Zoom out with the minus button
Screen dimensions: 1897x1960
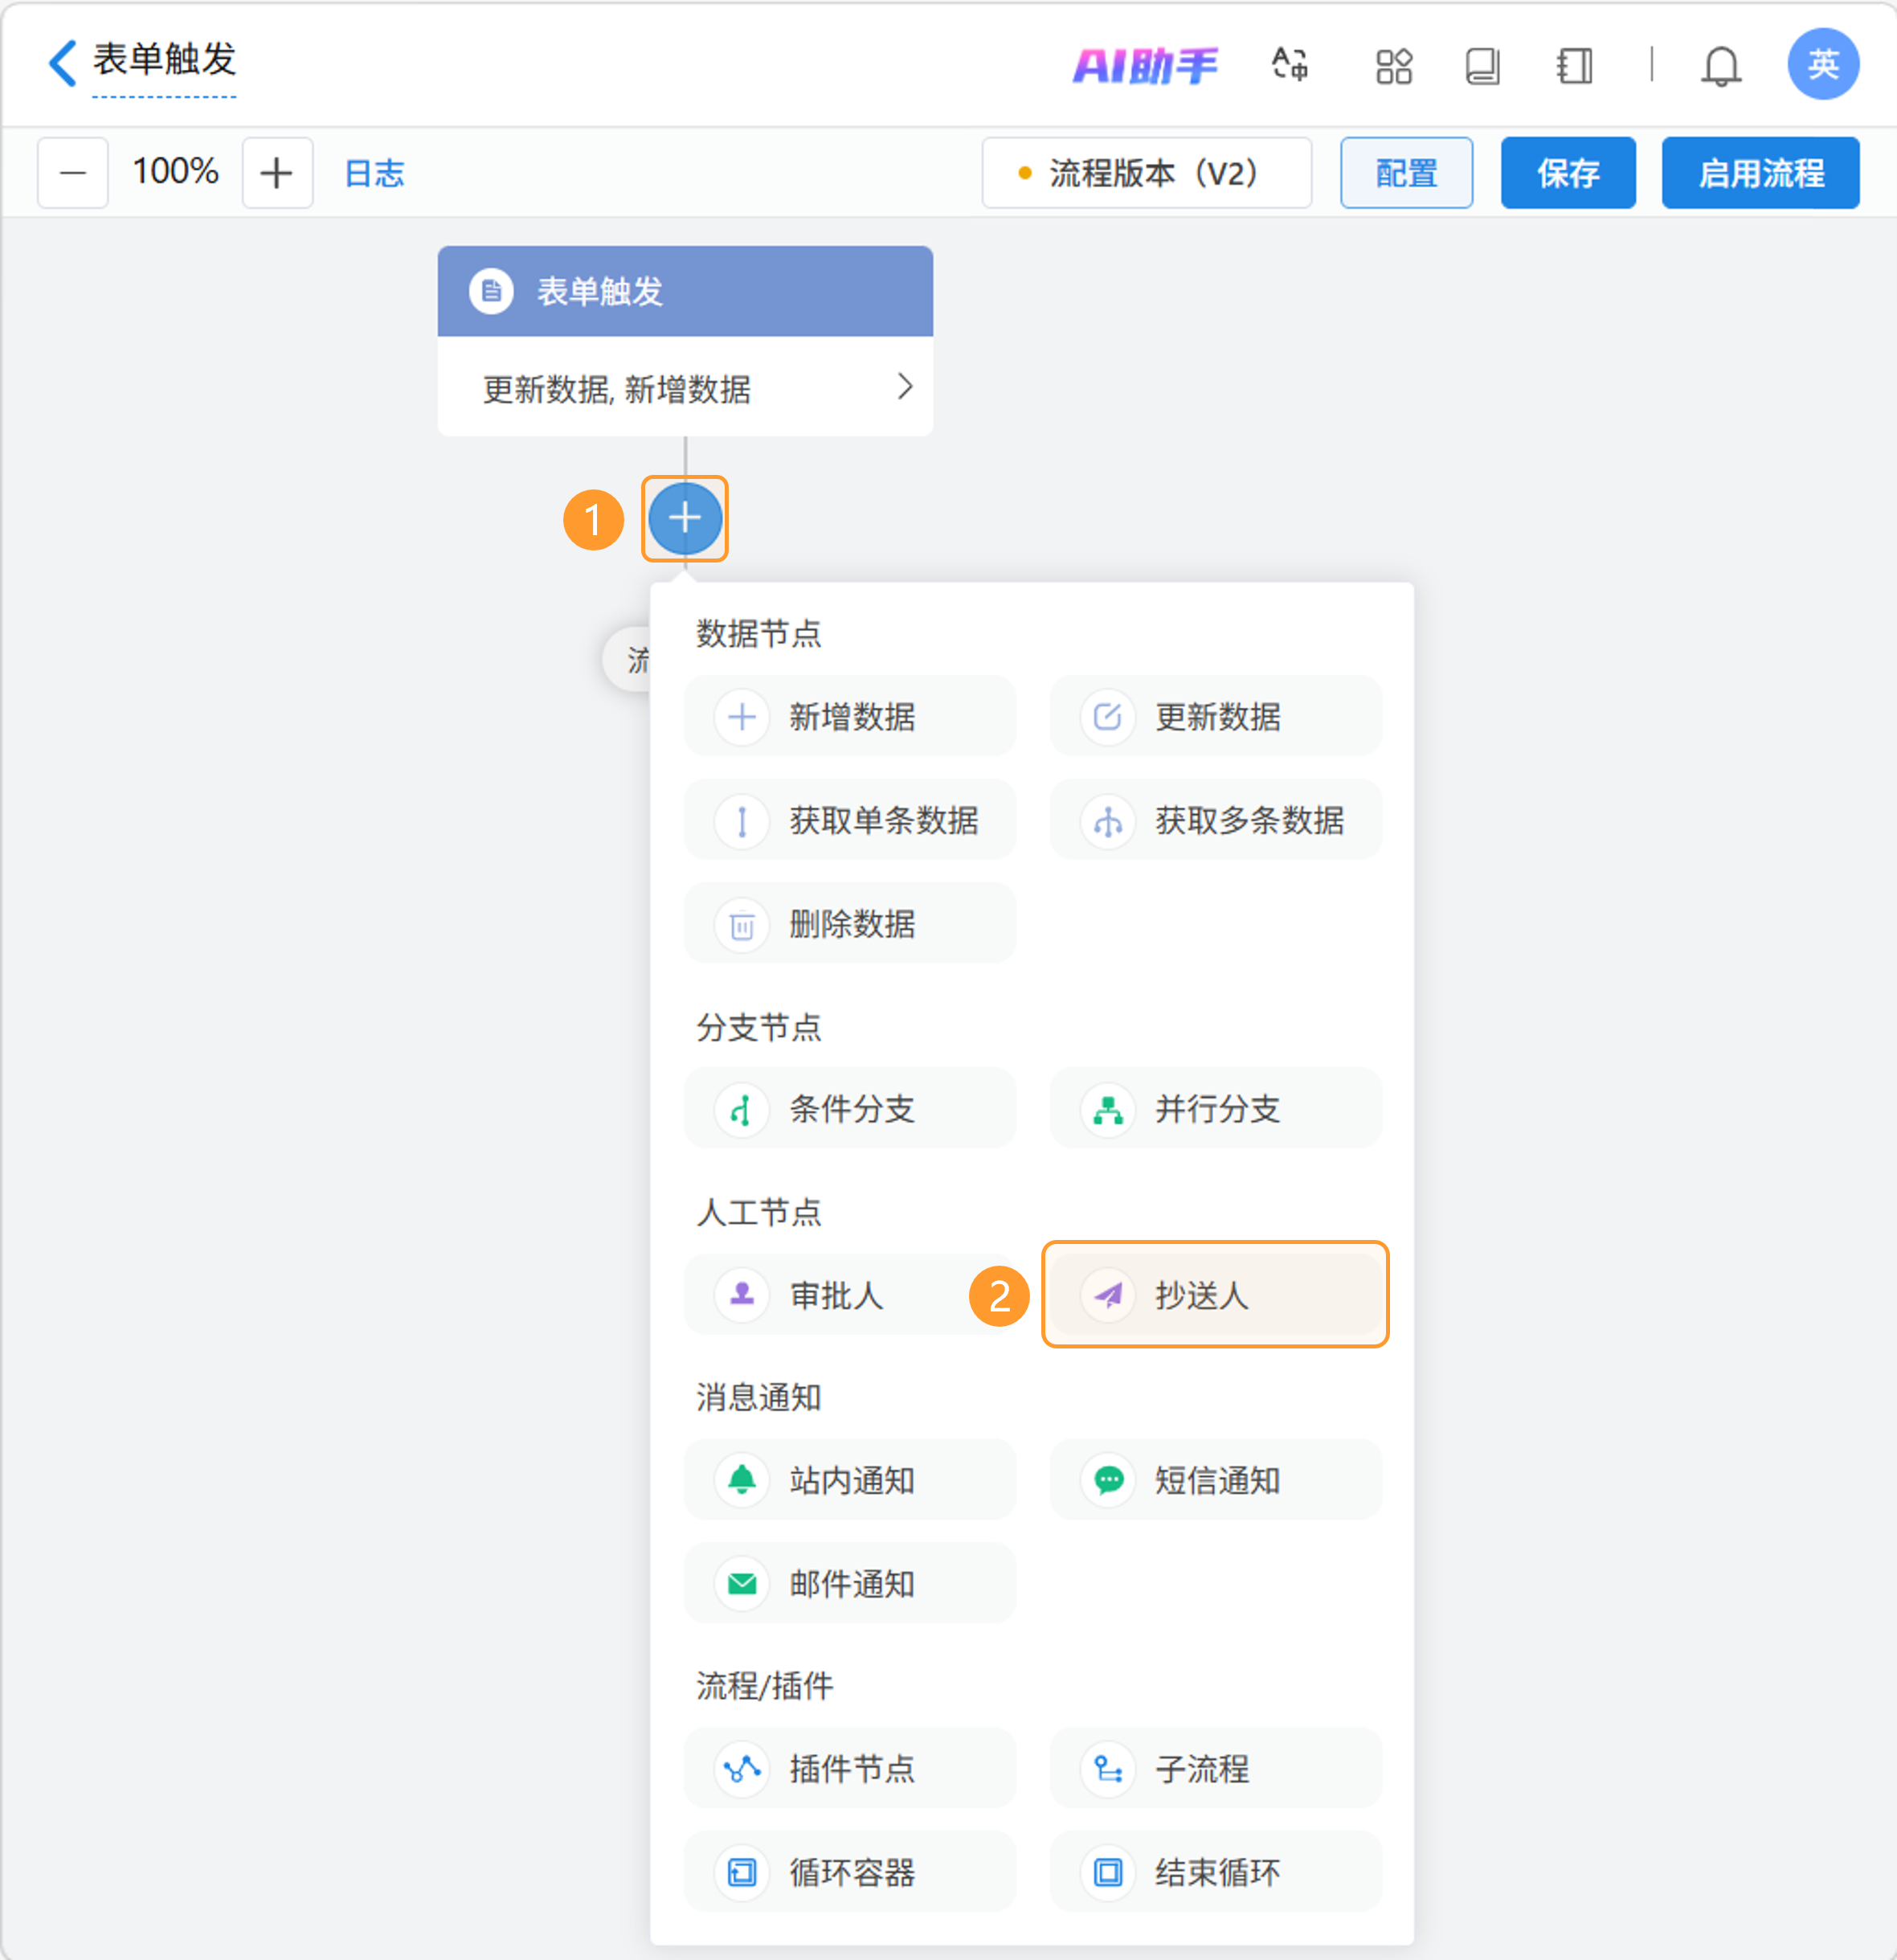[73, 173]
